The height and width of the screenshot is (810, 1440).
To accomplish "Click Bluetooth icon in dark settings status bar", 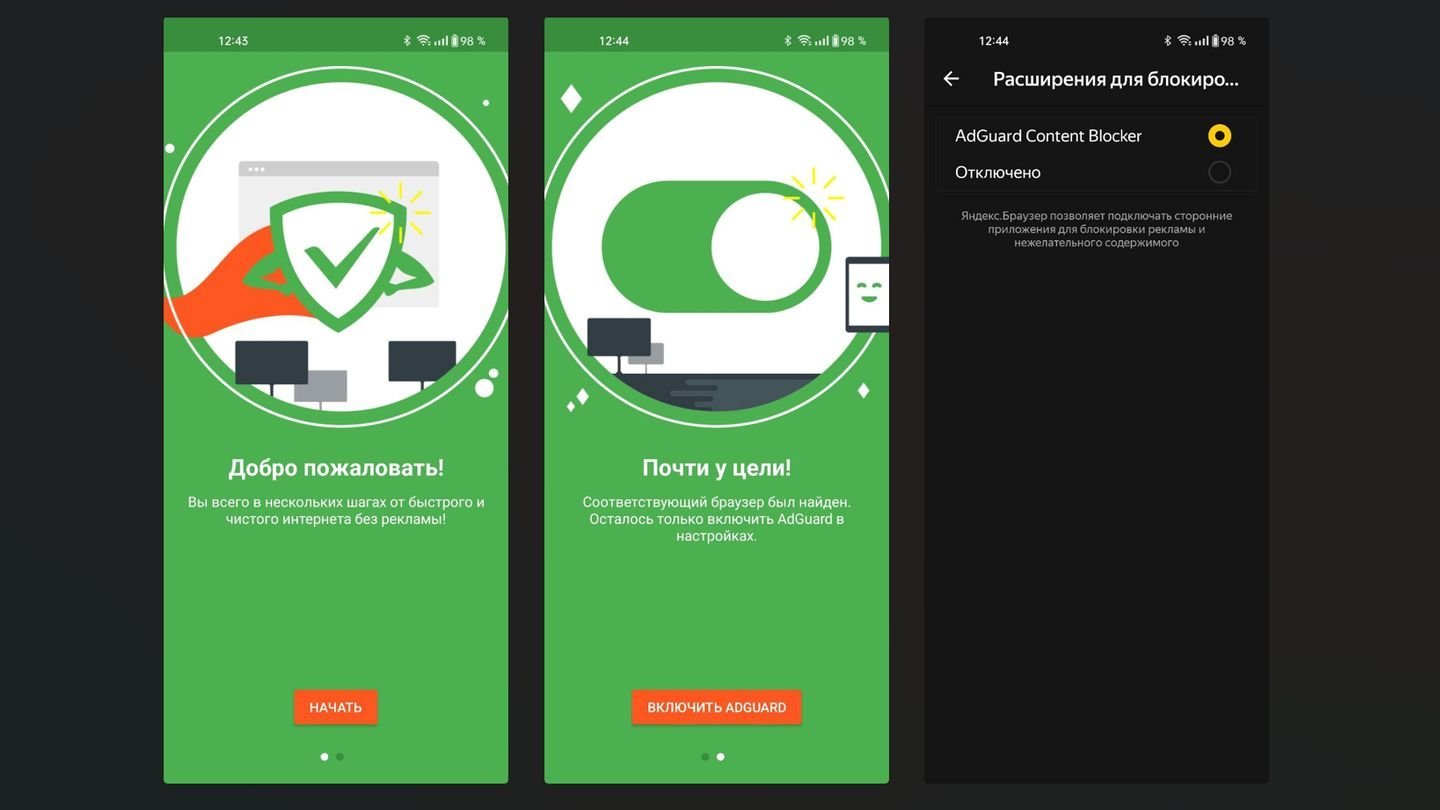I will pos(1167,41).
